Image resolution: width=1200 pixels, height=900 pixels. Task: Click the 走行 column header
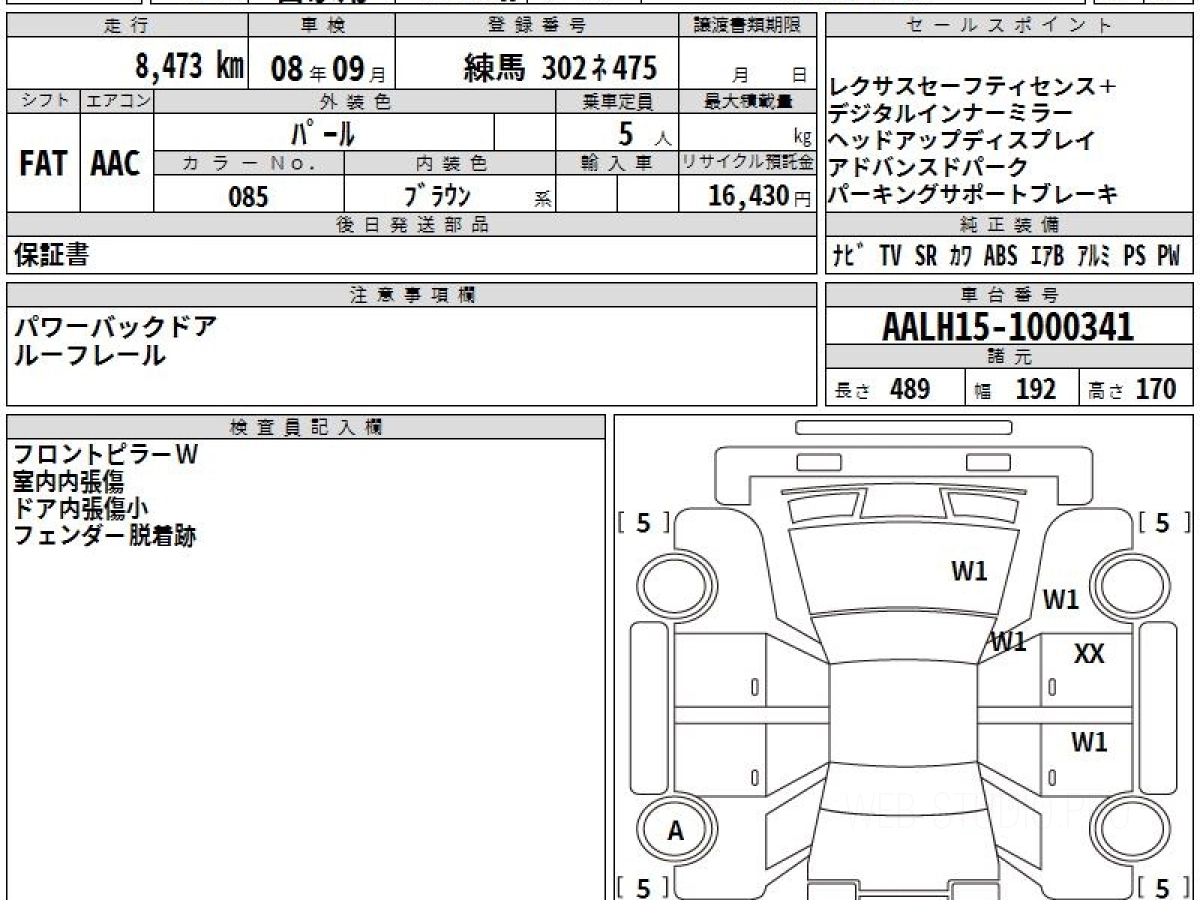tap(126, 26)
